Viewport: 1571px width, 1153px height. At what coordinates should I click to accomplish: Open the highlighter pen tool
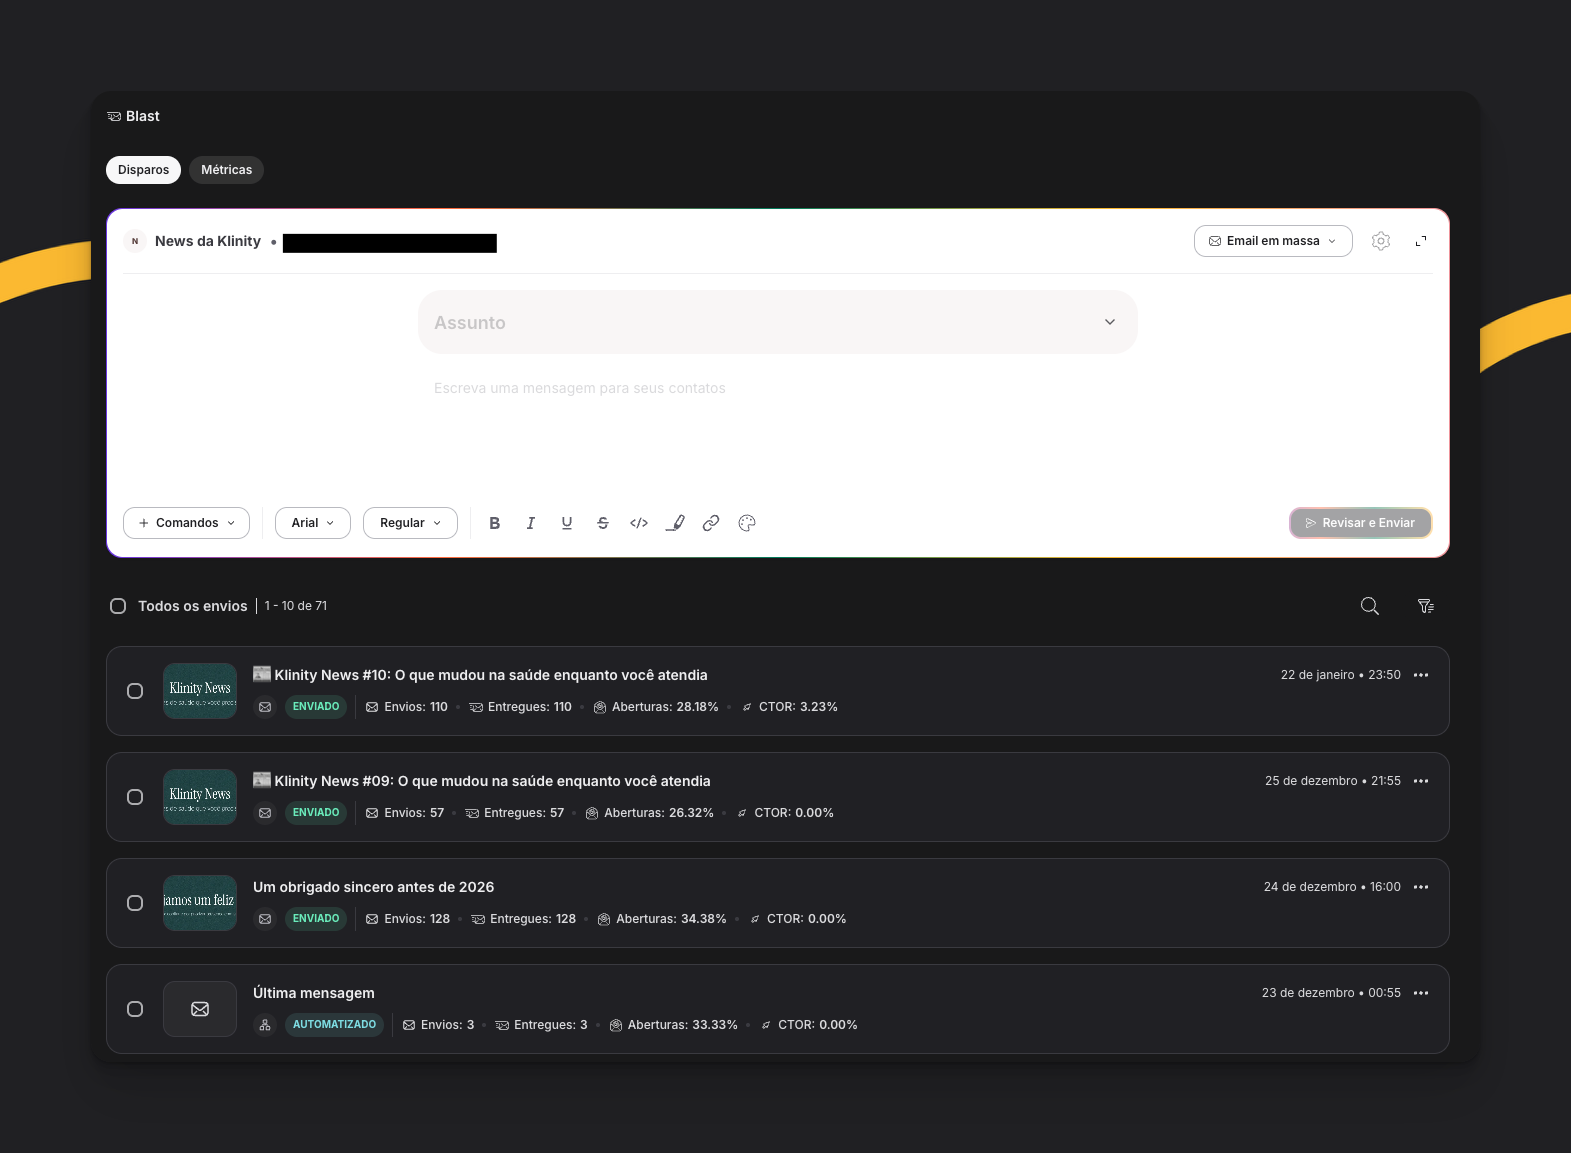(x=675, y=523)
